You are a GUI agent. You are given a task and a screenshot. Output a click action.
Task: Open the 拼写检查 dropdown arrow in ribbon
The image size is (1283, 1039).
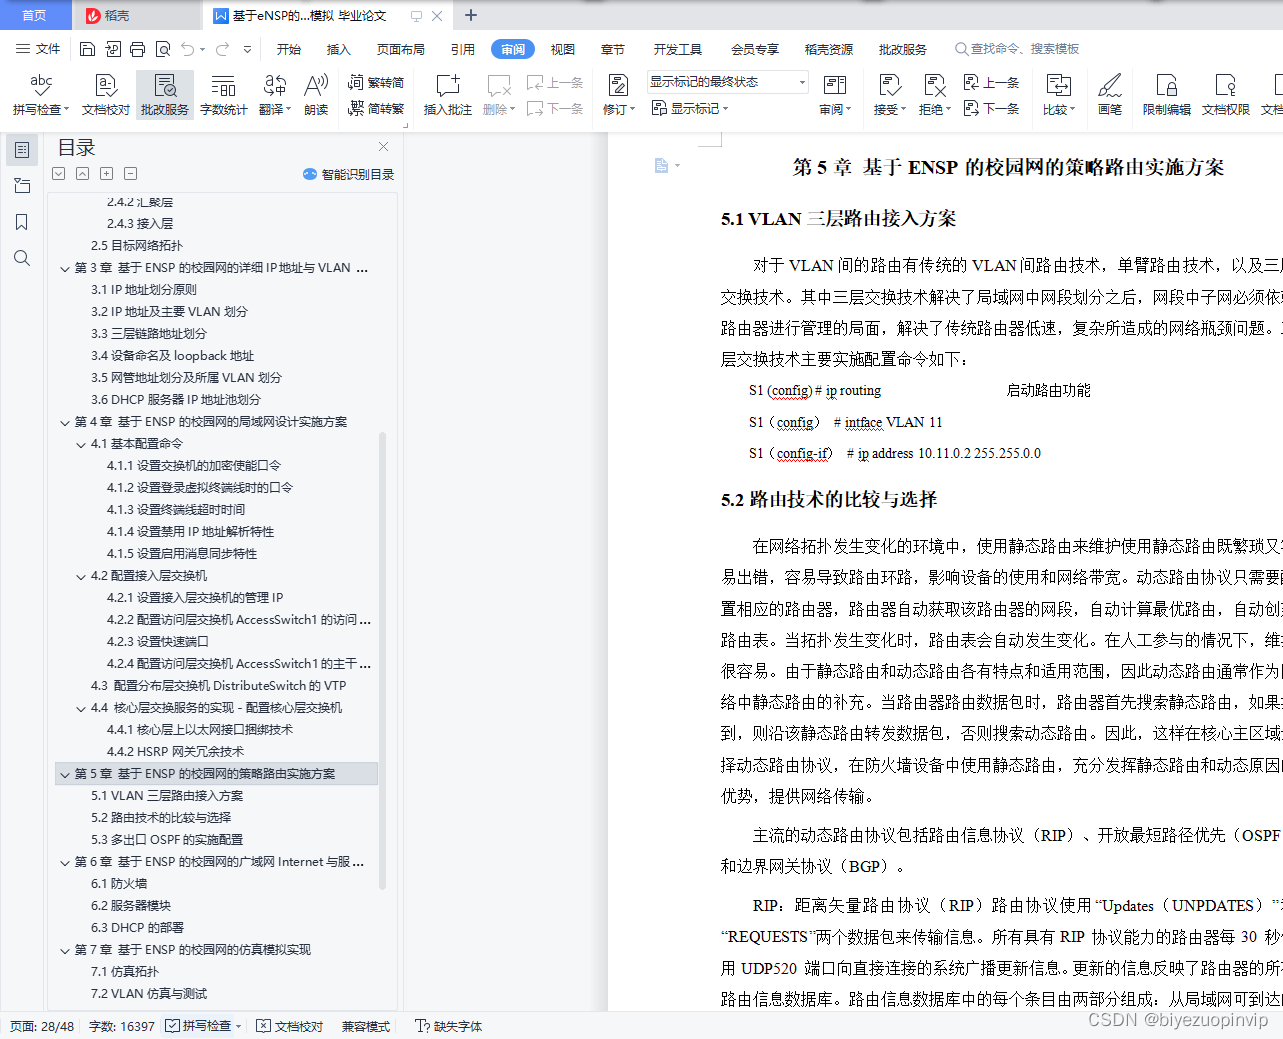point(67,110)
